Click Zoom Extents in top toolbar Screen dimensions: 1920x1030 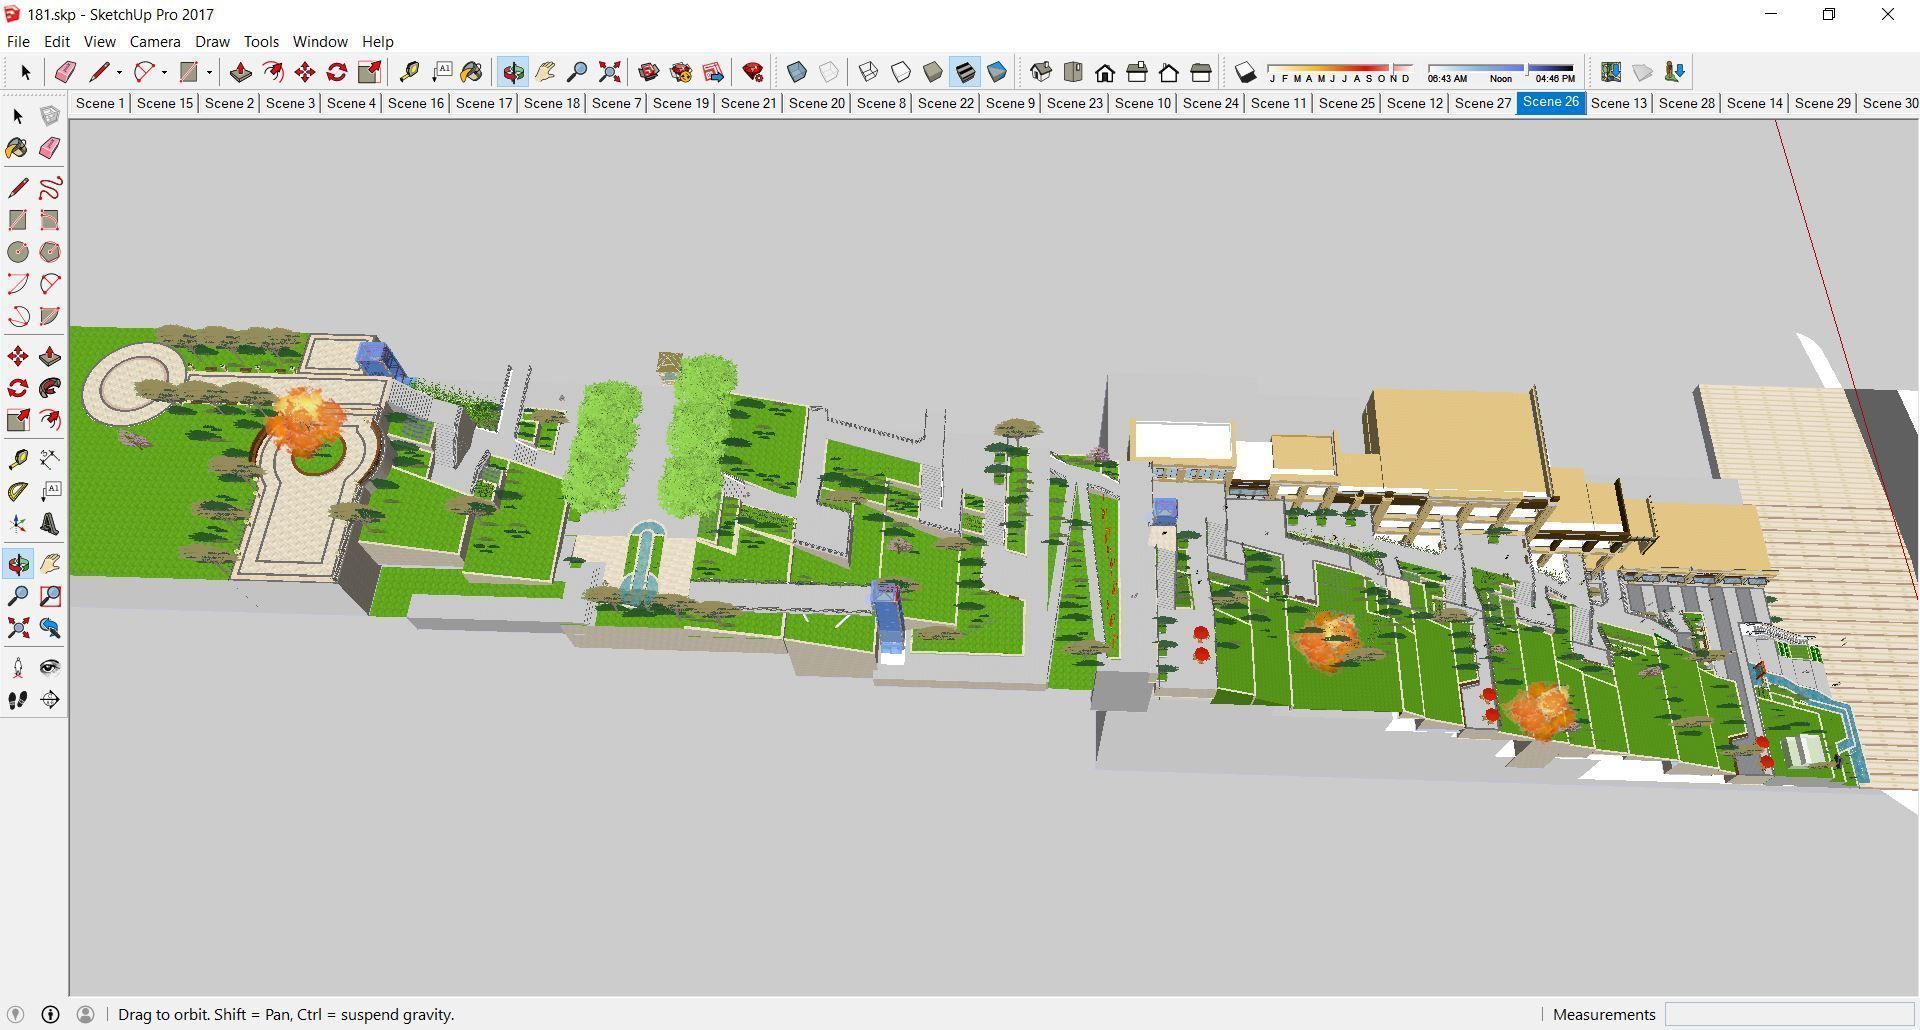pos(609,72)
